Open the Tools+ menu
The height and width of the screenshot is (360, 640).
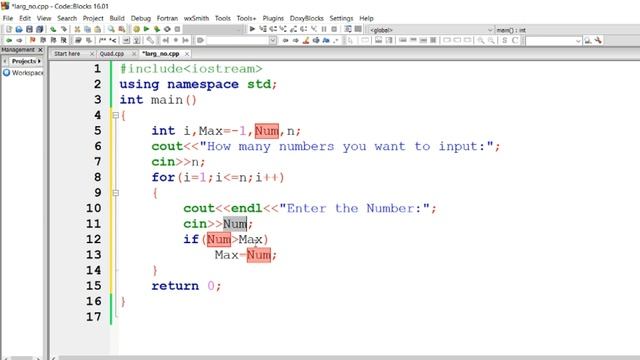point(247,18)
